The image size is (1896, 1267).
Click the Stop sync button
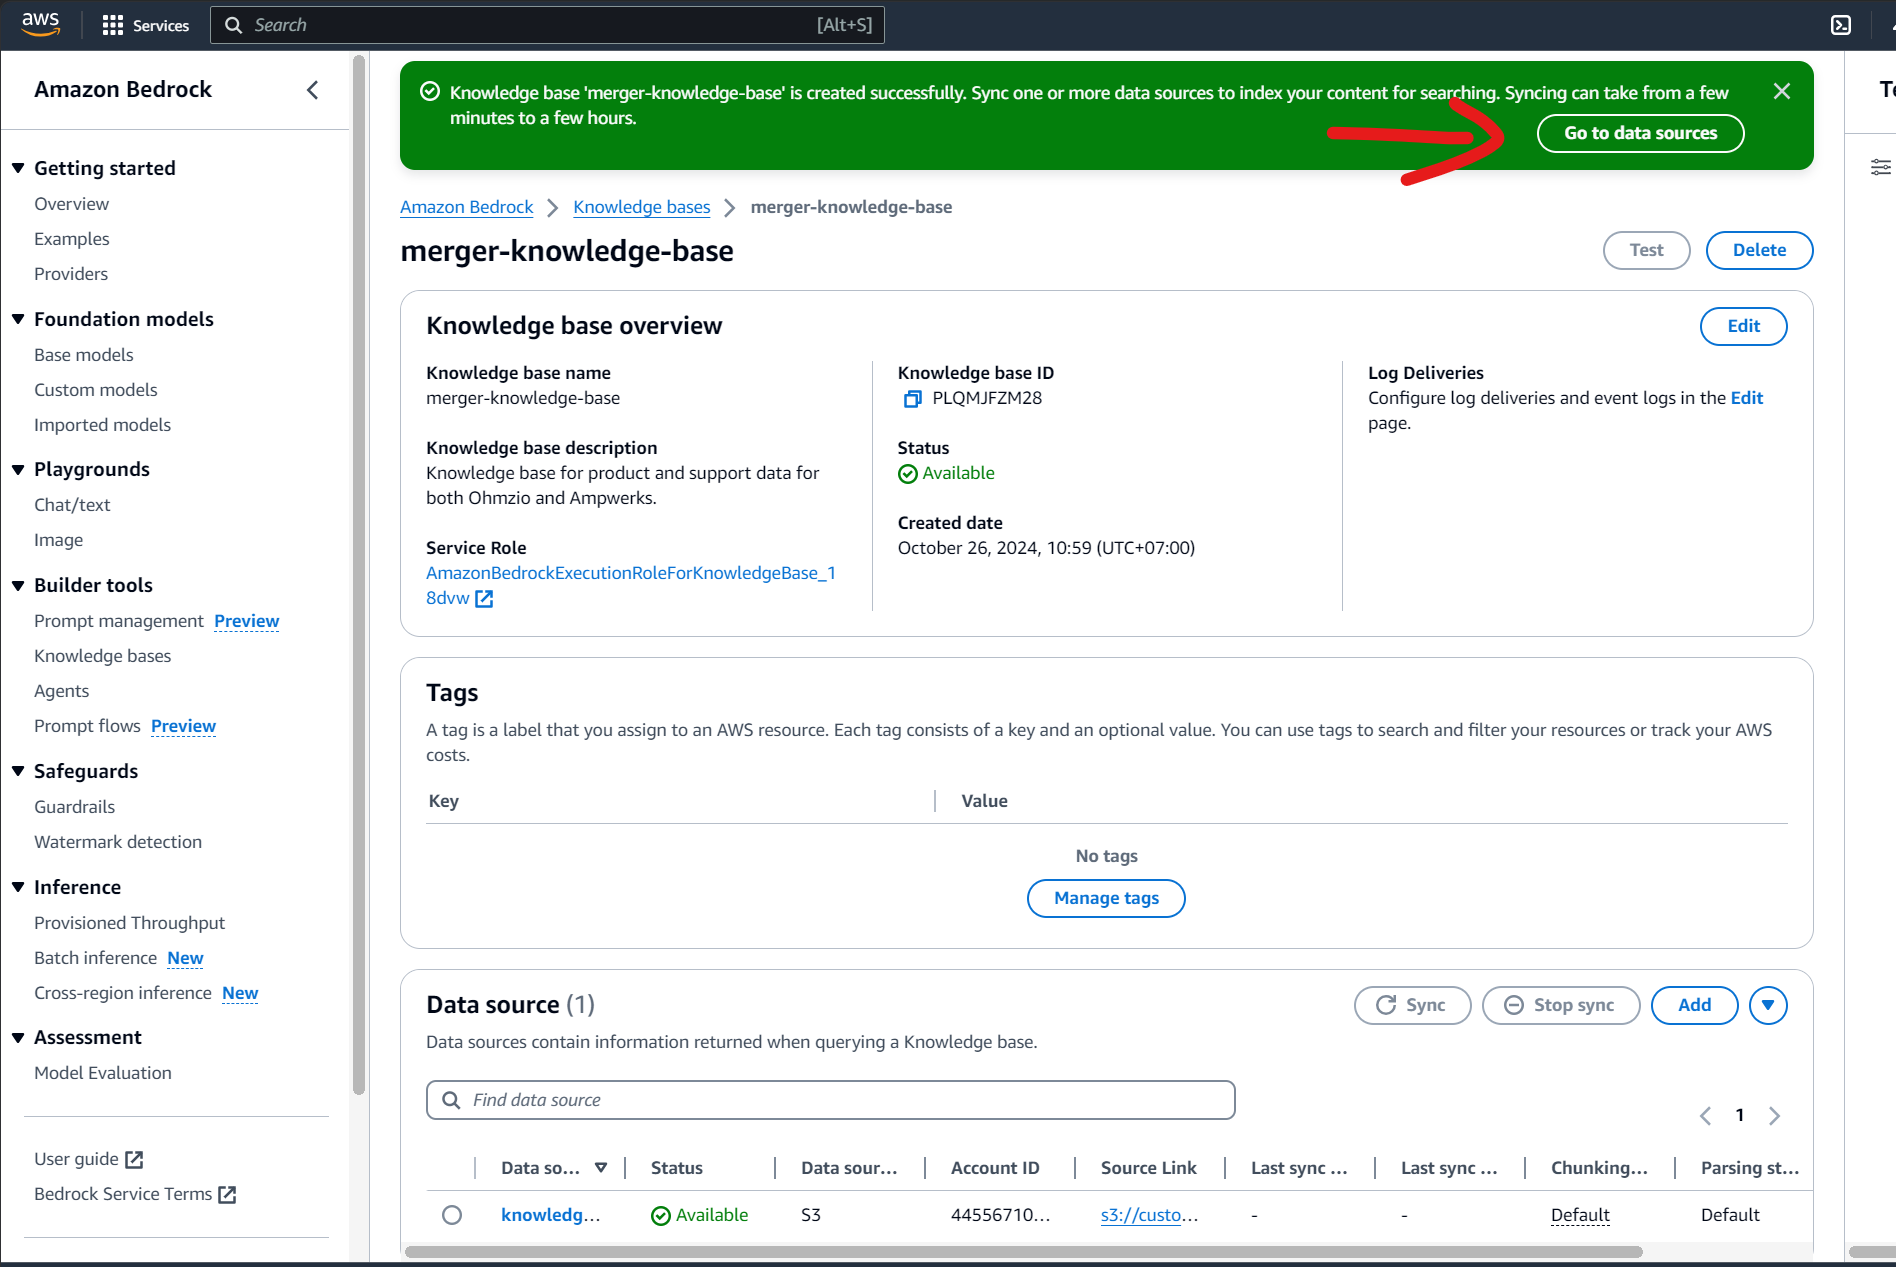pyautogui.click(x=1560, y=1005)
